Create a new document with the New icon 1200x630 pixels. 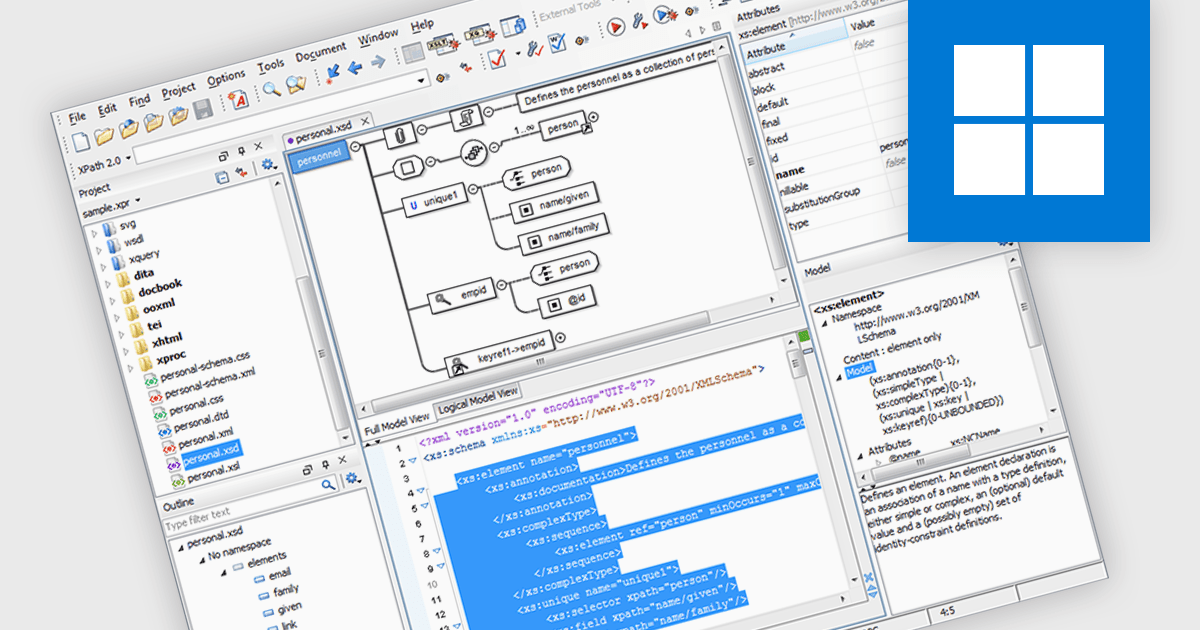pyautogui.click(x=81, y=140)
